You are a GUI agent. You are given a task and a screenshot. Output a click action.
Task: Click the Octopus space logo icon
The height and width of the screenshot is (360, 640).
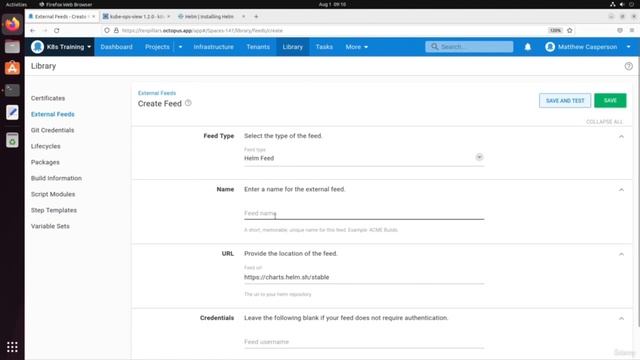[x=38, y=47]
